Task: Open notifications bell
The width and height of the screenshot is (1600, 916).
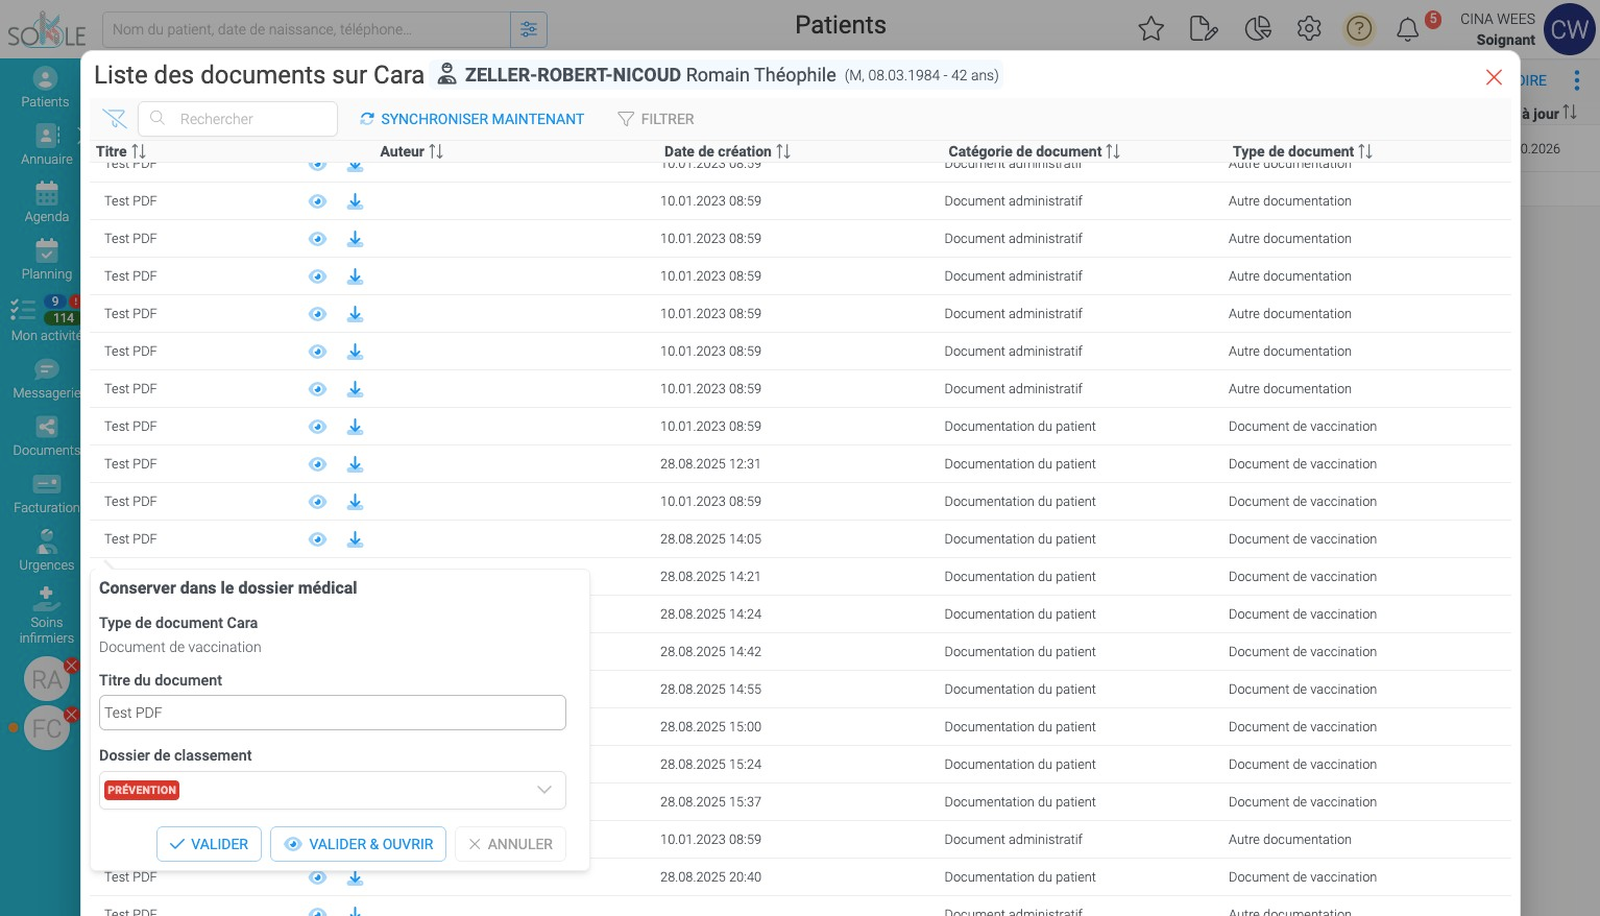Action: pyautogui.click(x=1408, y=29)
